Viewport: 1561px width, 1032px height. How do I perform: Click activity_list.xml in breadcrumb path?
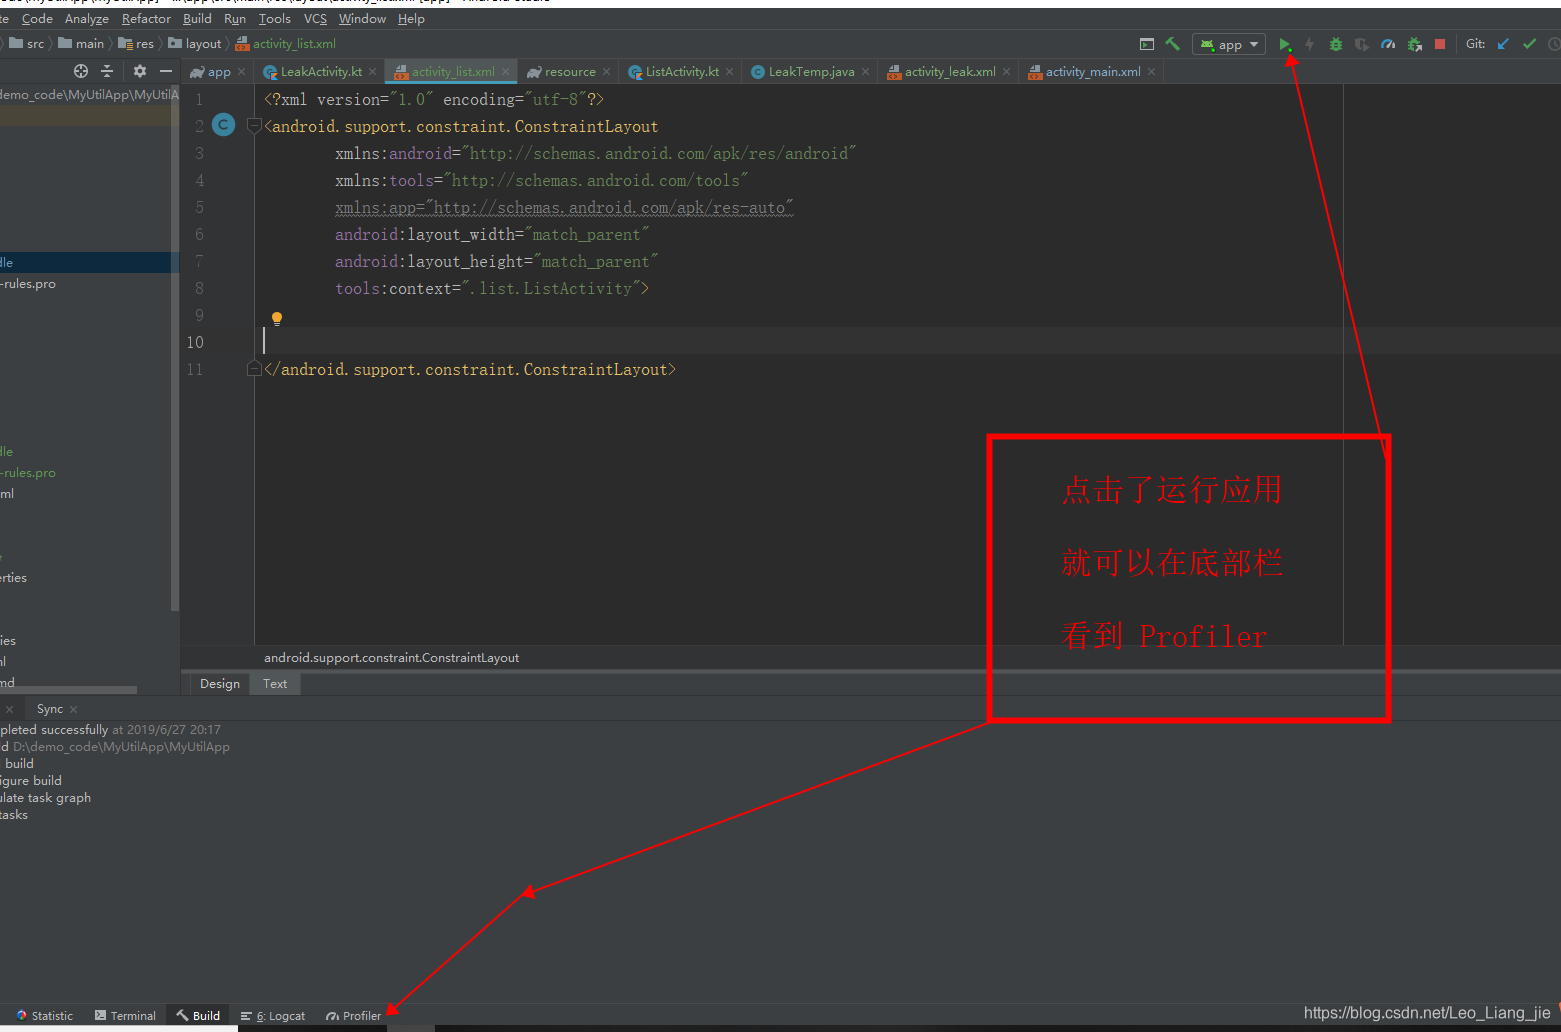click(286, 44)
